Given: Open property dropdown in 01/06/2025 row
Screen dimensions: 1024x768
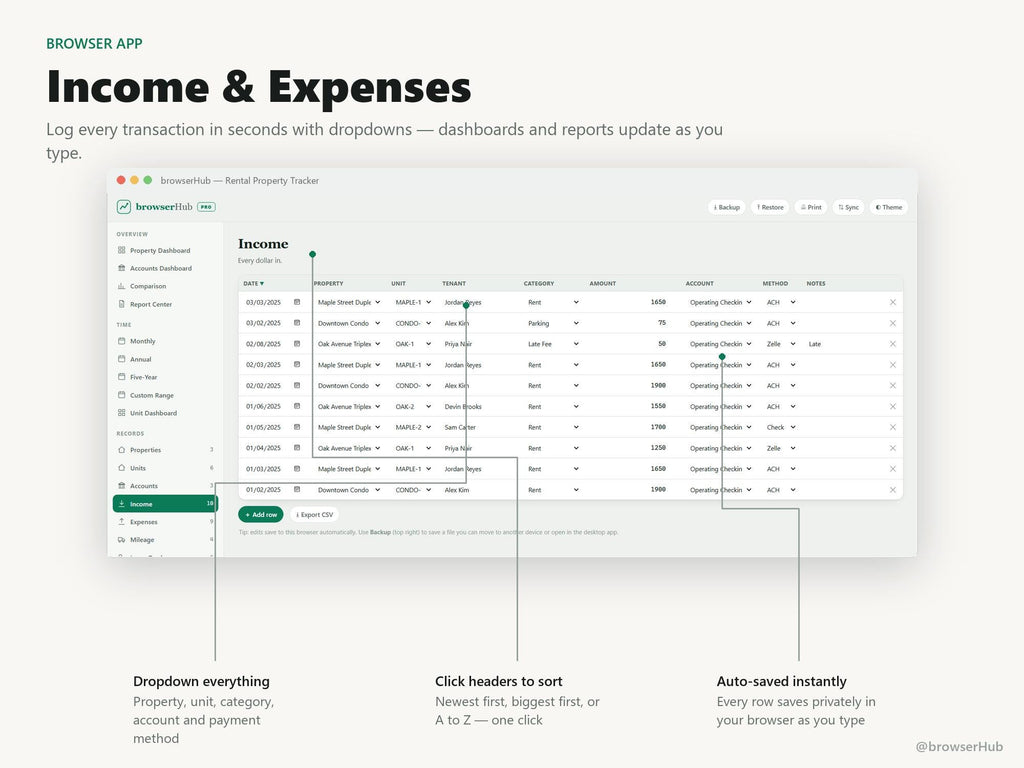Looking at the screenshot, I should click(349, 406).
